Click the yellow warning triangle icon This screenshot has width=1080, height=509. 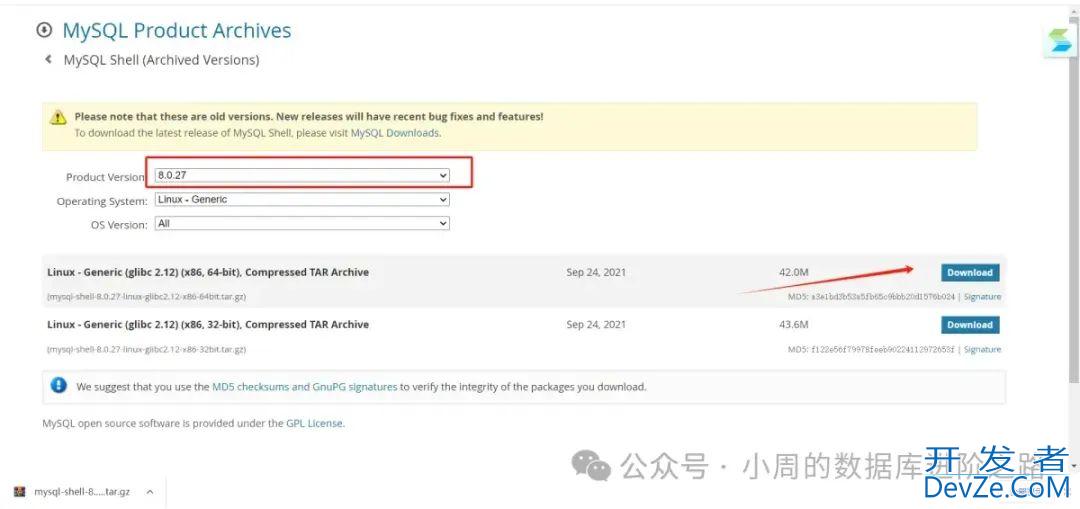[58, 117]
